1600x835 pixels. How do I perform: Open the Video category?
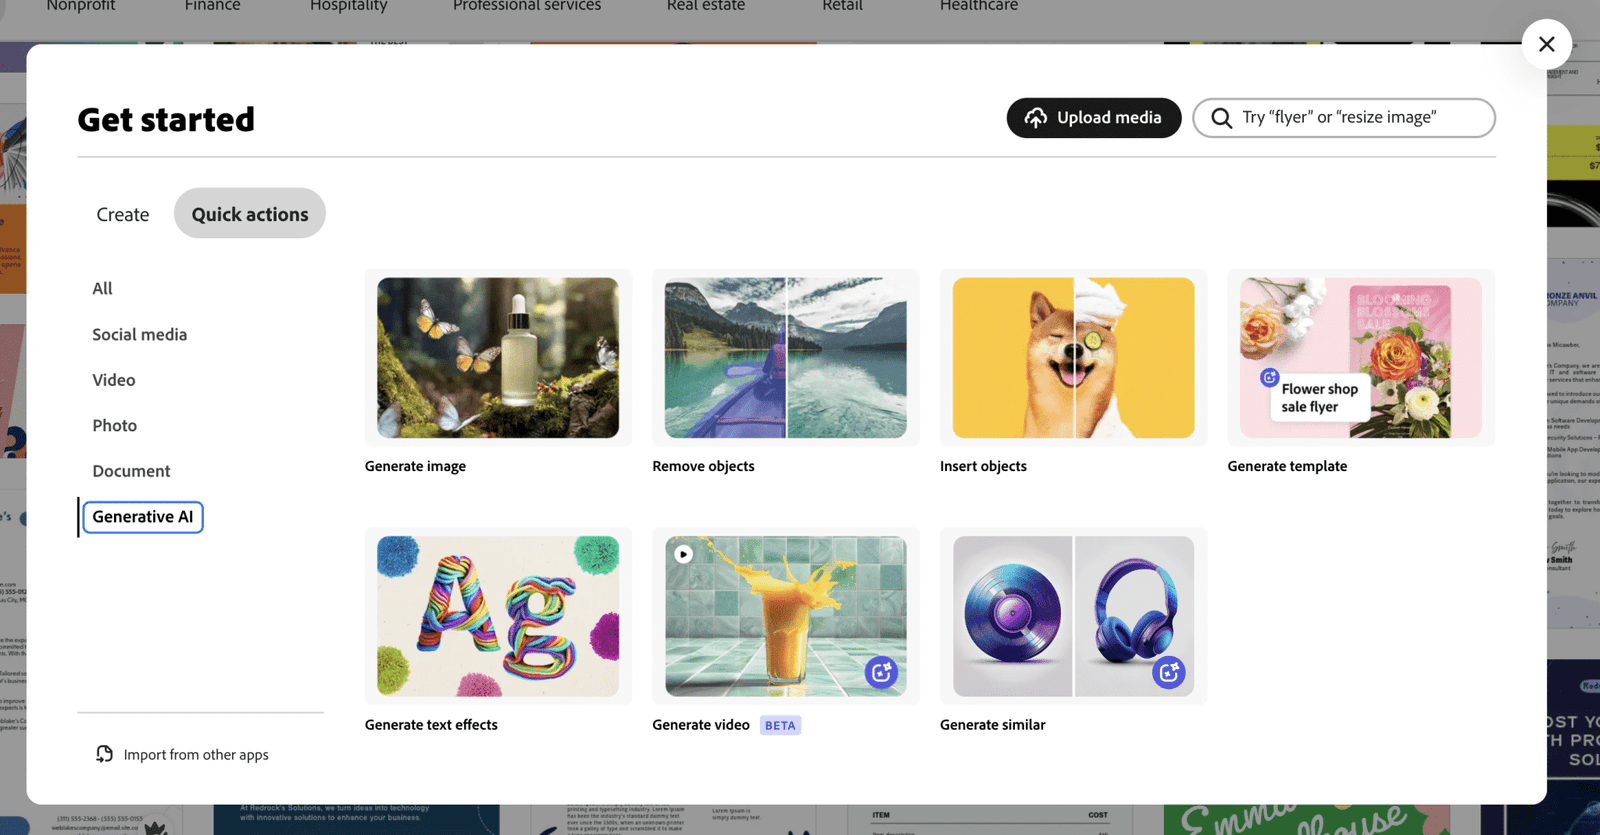click(x=114, y=380)
